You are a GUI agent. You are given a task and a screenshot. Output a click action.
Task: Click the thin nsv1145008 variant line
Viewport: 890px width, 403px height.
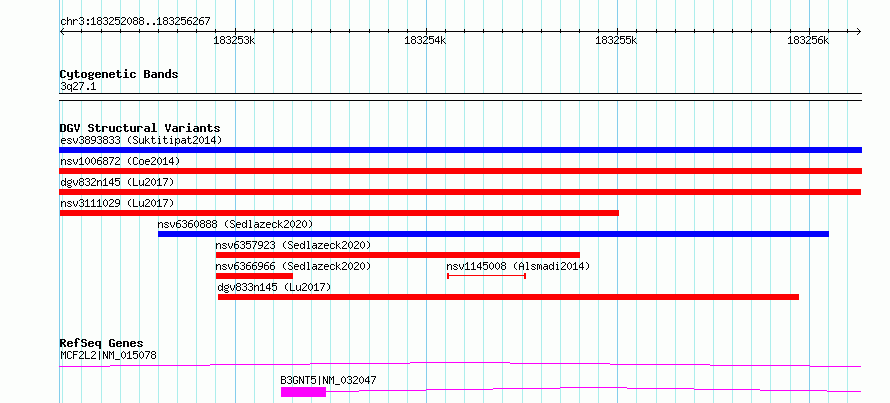tap(486, 276)
